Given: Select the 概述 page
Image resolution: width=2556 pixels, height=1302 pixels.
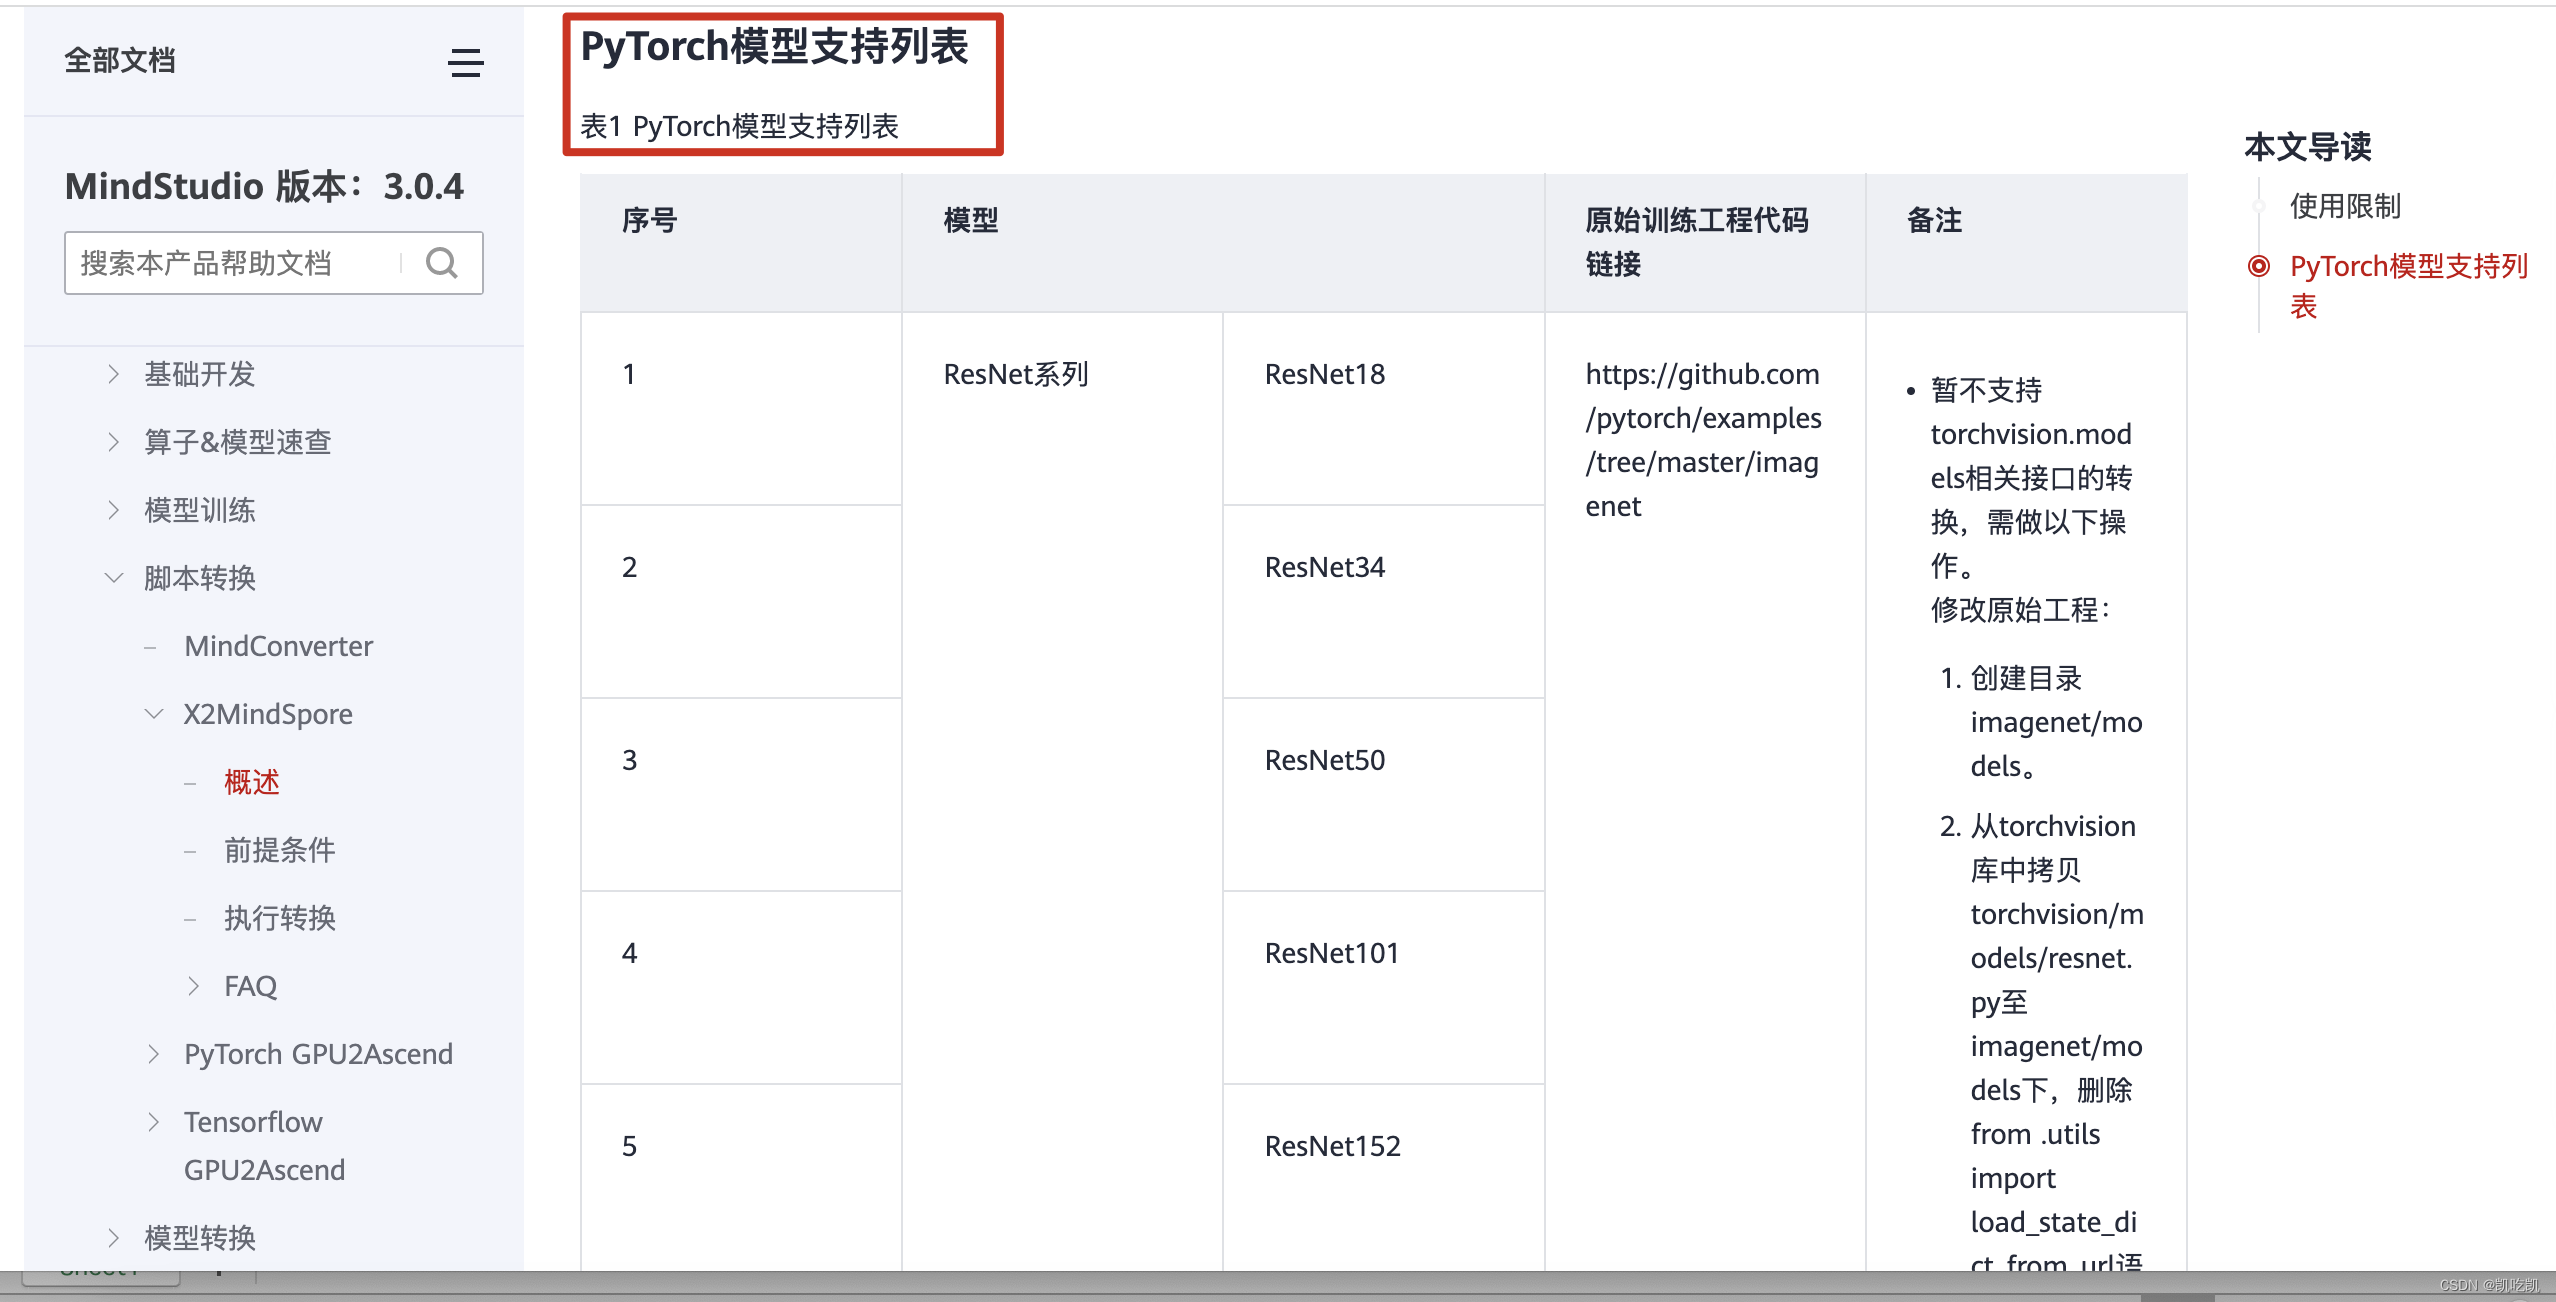Looking at the screenshot, I should coord(252,782).
